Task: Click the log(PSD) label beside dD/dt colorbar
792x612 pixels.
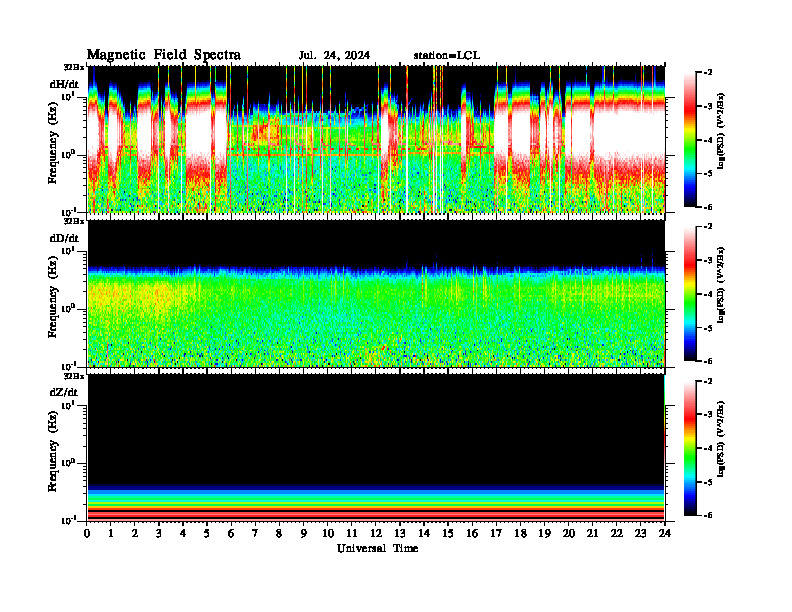Action: pos(721,285)
